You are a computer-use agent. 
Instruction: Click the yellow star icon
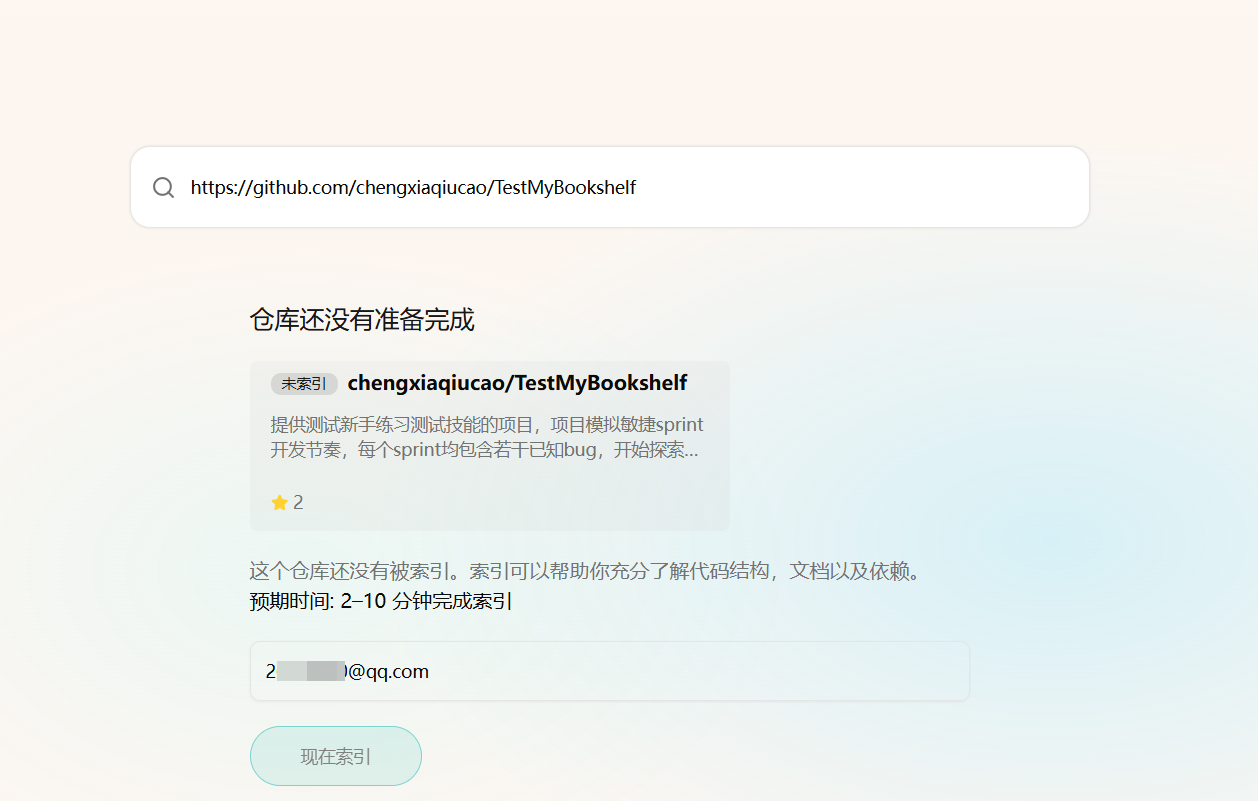[x=279, y=503]
